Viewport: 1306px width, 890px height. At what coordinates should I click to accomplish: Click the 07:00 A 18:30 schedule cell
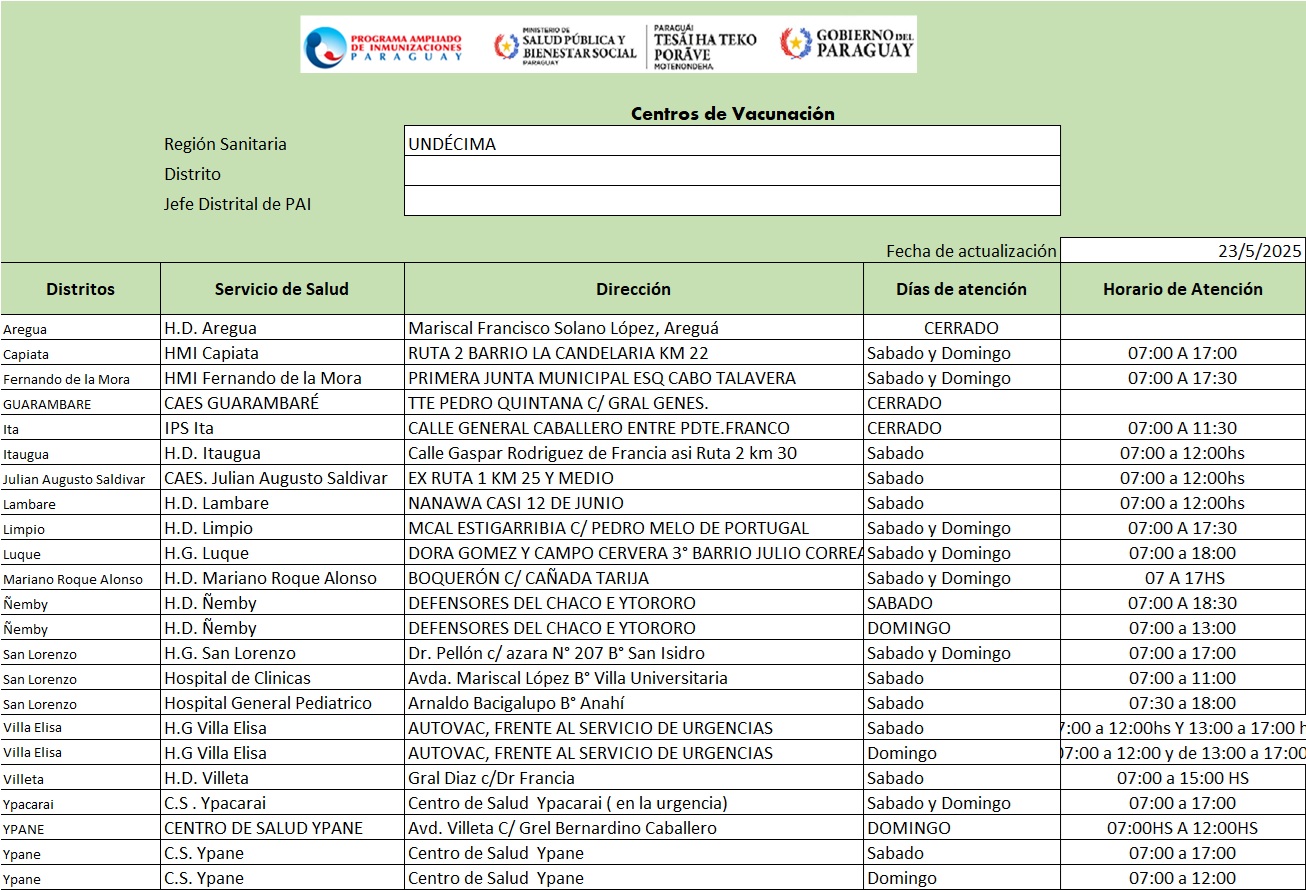tap(1183, 603)
